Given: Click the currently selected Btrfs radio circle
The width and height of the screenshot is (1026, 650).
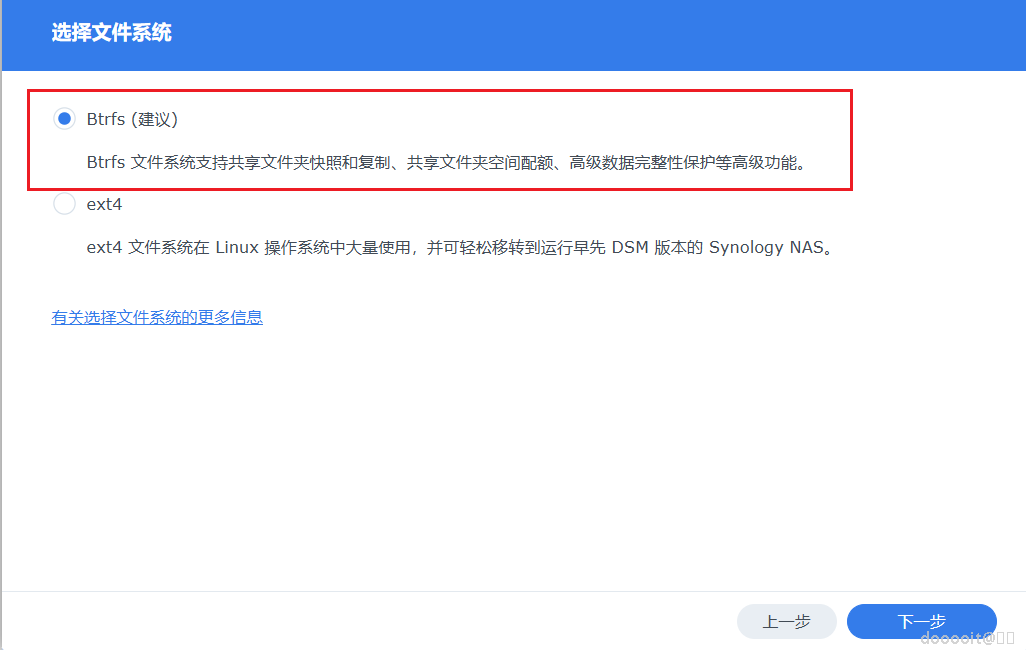Looking at the screenshot, I should click(64, 118).
